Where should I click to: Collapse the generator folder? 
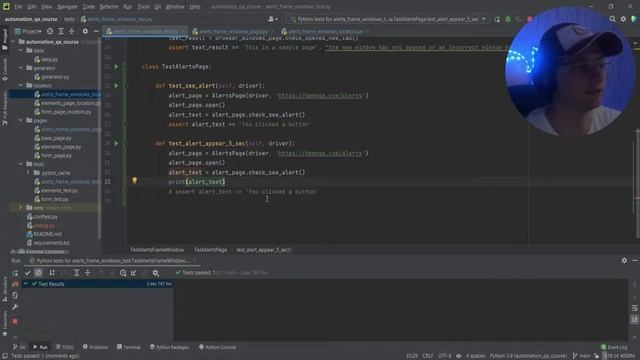pos(21,68)
